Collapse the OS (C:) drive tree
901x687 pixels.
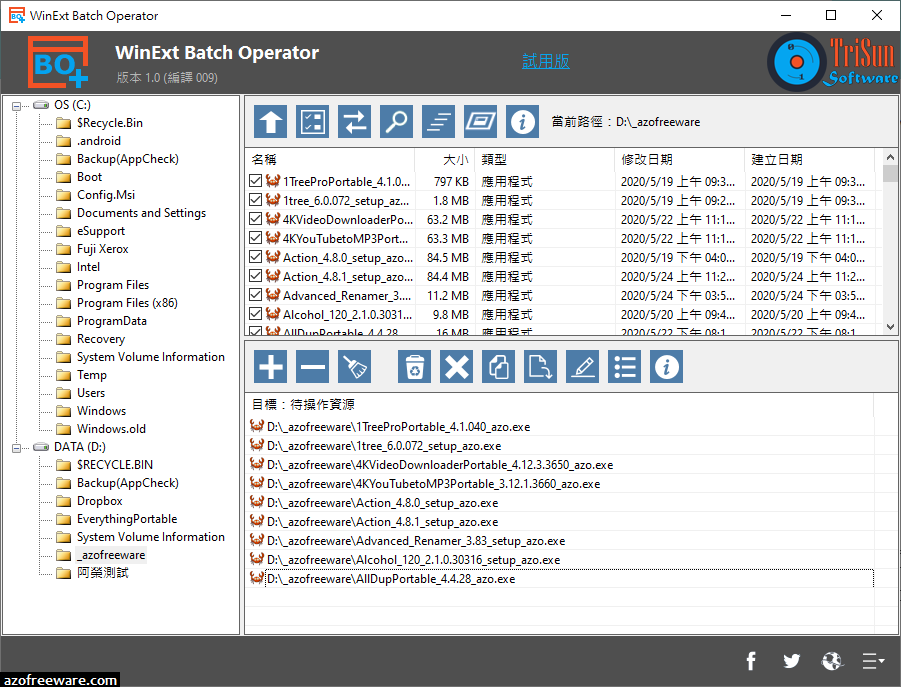pos(14,104)
